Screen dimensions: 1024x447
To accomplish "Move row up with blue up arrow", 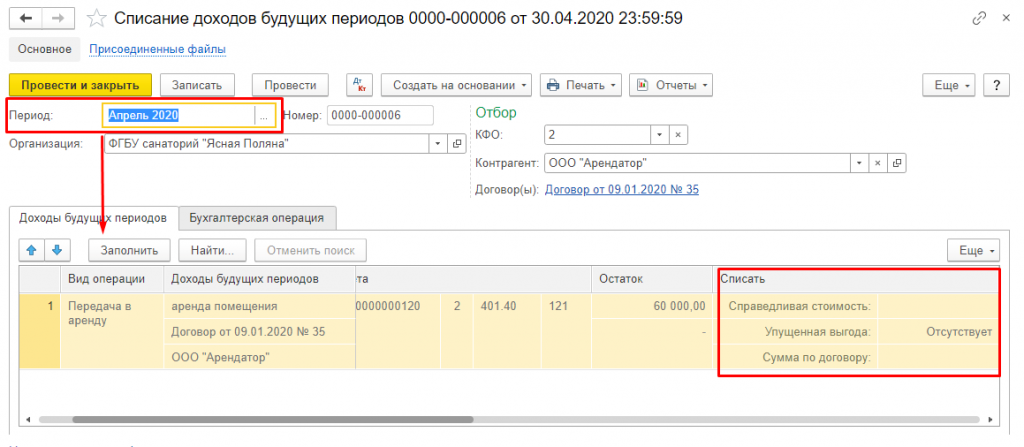I will point(31,249).
